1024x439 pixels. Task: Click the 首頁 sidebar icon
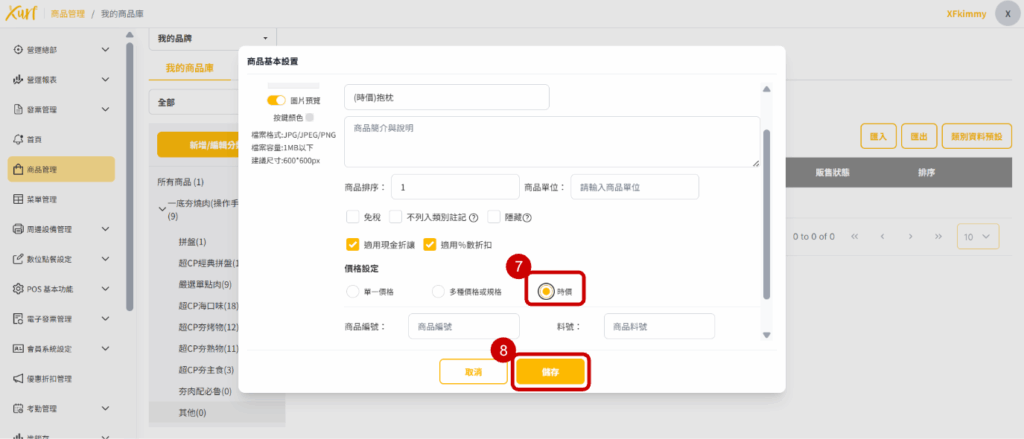click(18, 139)
